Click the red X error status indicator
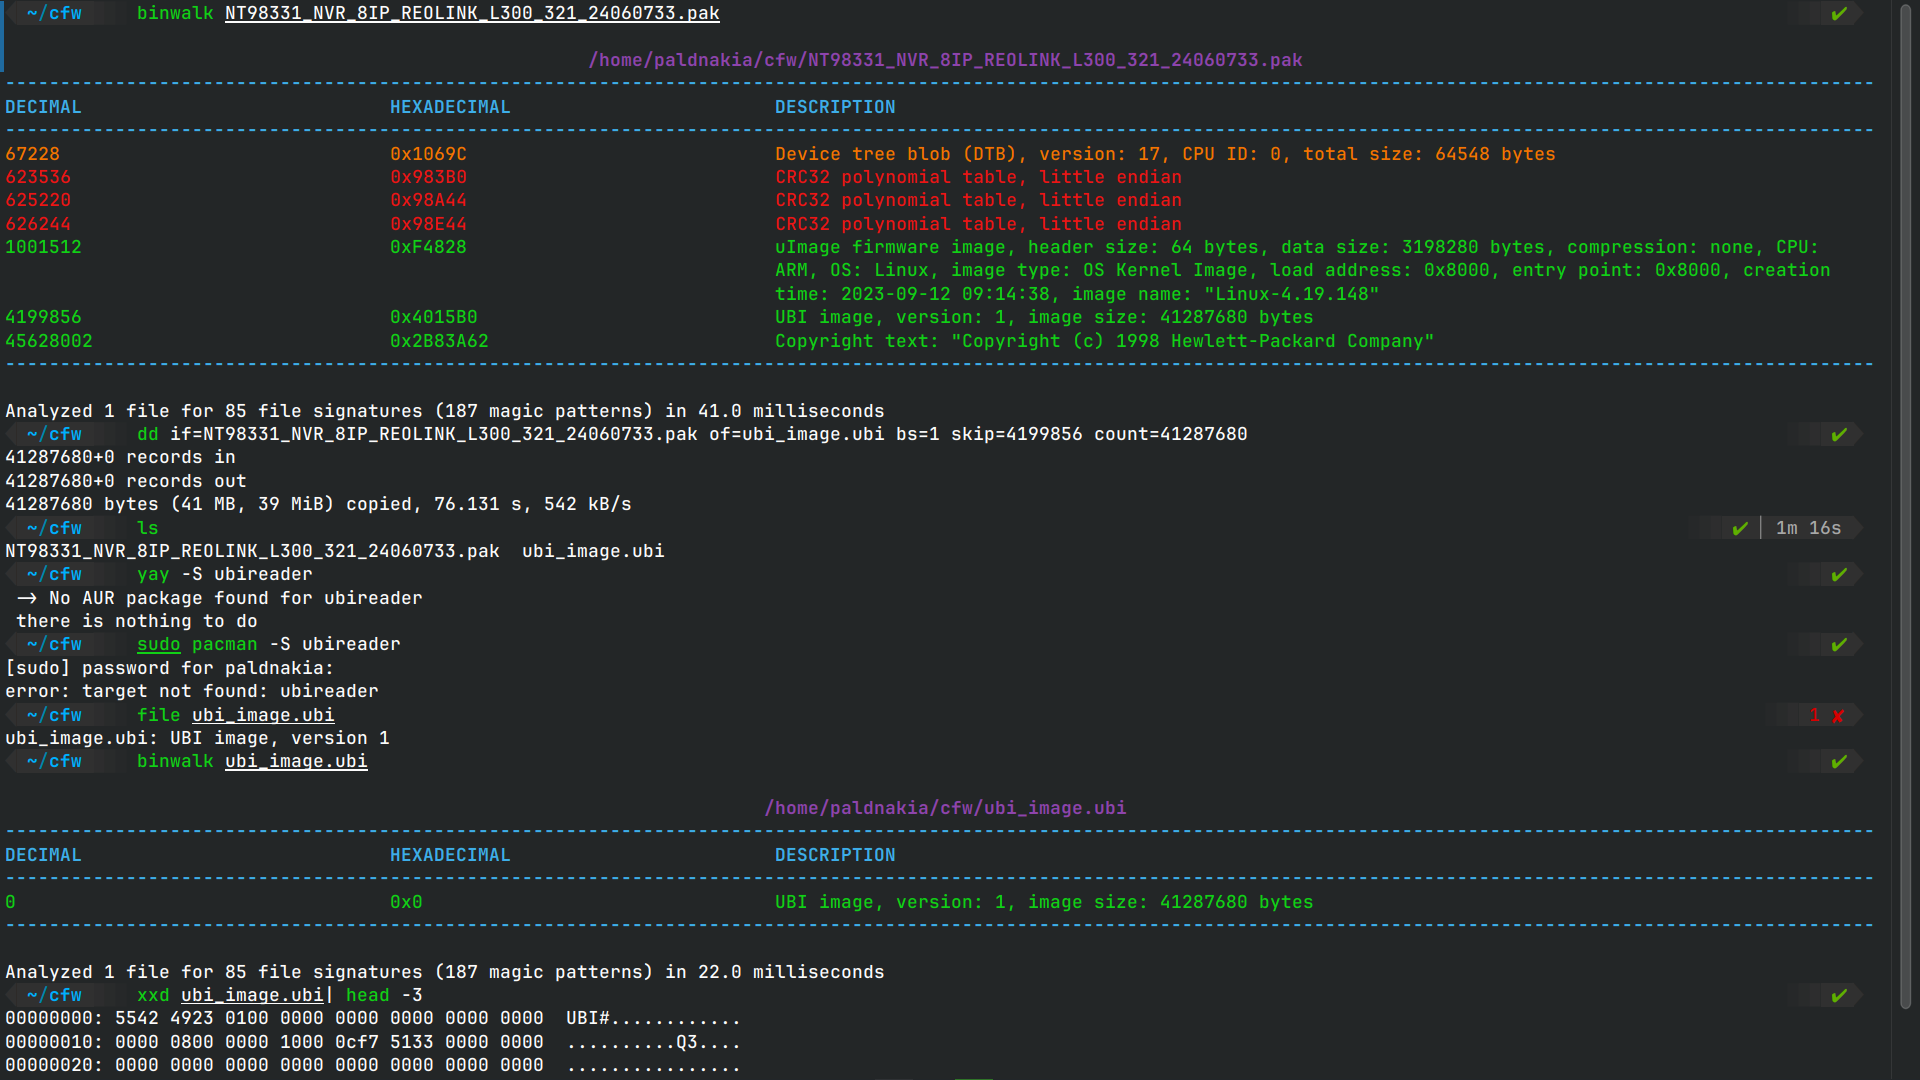 coord(1837,716)
